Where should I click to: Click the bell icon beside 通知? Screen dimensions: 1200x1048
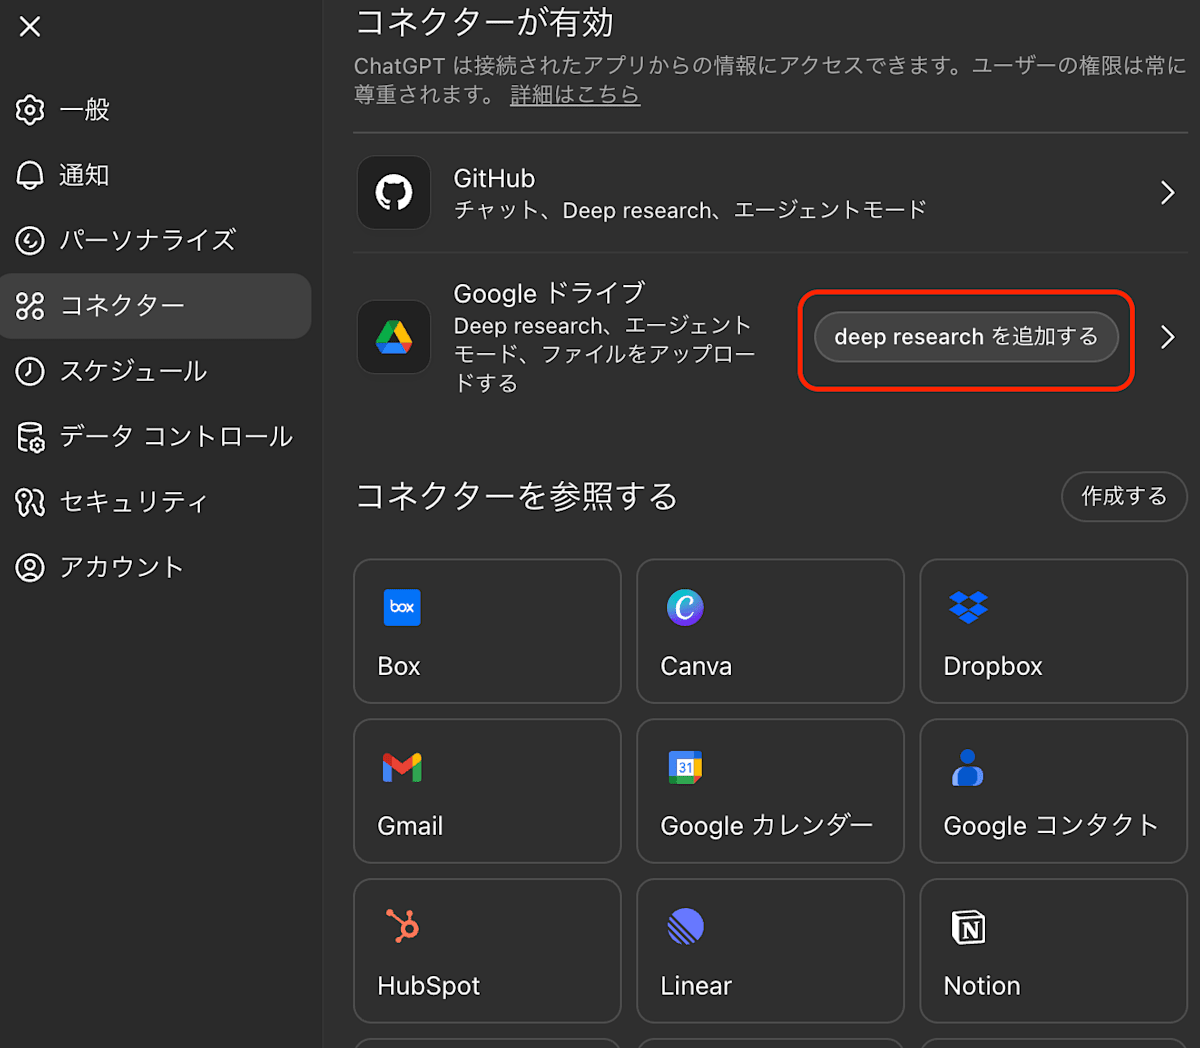(30, 175)
